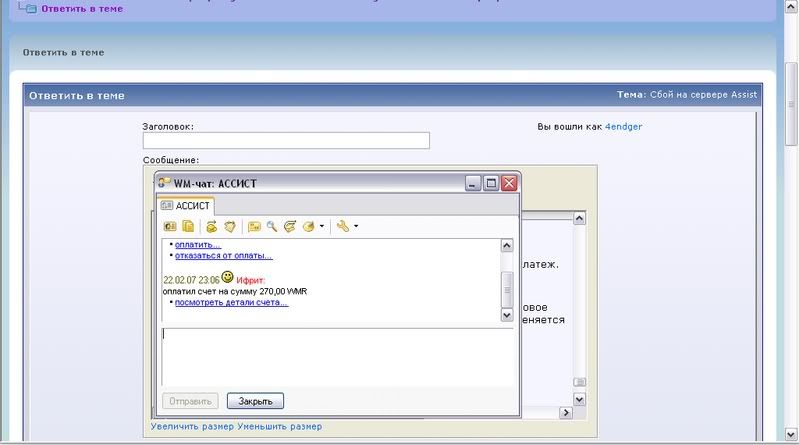Viewport: 799px width, 445px height.
Task: Click the WM-чат window title icon
Action: (164, 182)
